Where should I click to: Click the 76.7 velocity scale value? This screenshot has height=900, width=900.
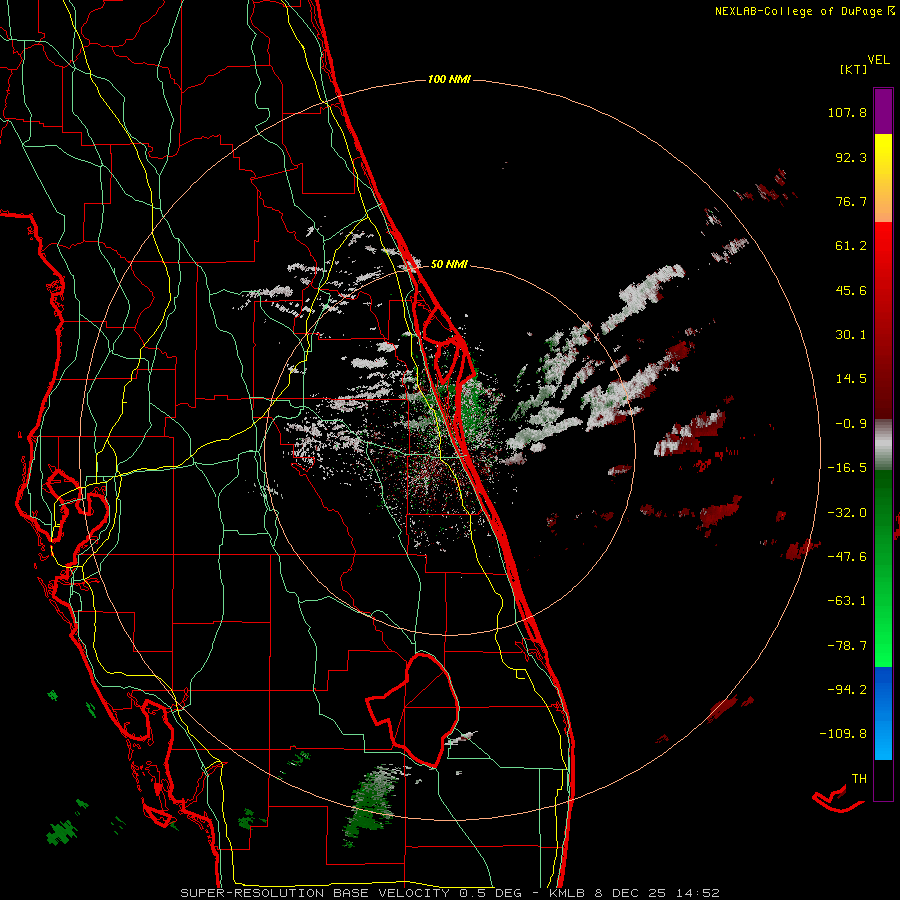(851, 201)
